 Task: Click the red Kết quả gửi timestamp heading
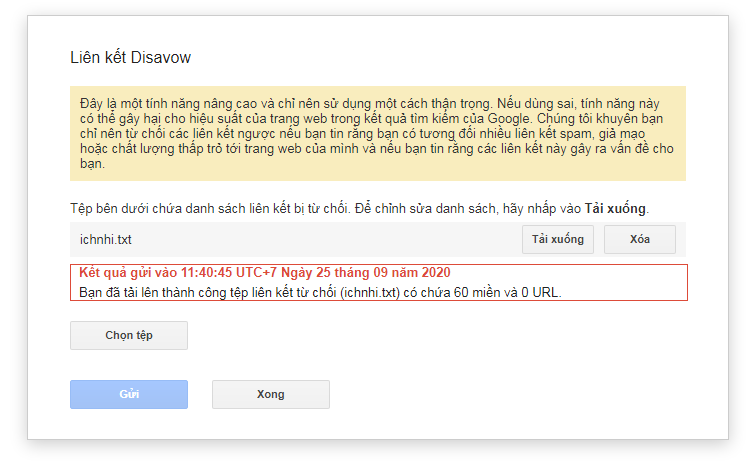[x=265, y=273]
